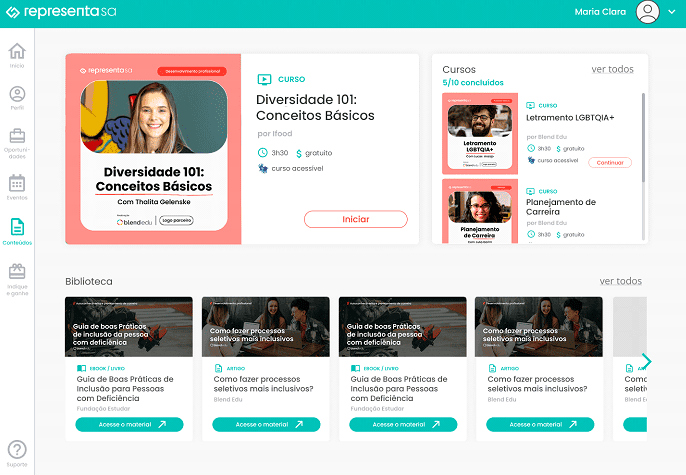Click the CURSO video icon on the featured course

point(264,79)
